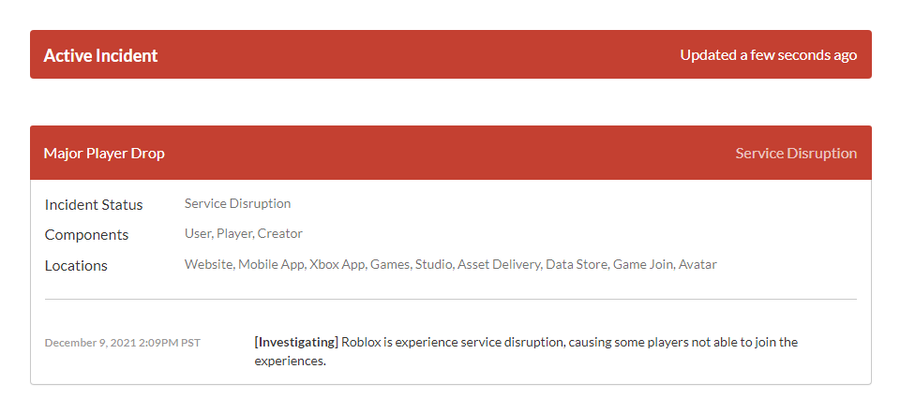Click Service Disruption label in red incident header
The width and height of the screenshot is (900, 413).
(796, 153)
